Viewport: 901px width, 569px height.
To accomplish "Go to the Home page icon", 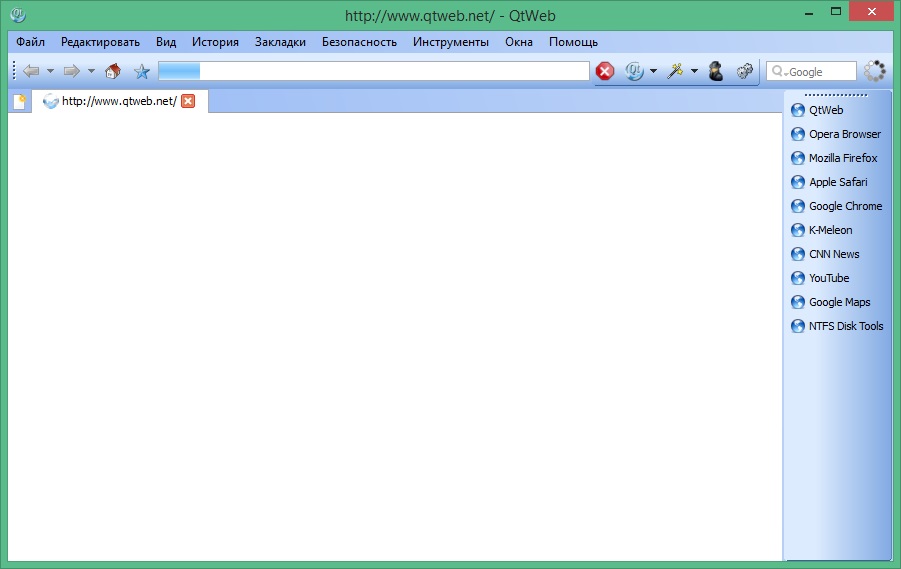I will coord(113,71).
